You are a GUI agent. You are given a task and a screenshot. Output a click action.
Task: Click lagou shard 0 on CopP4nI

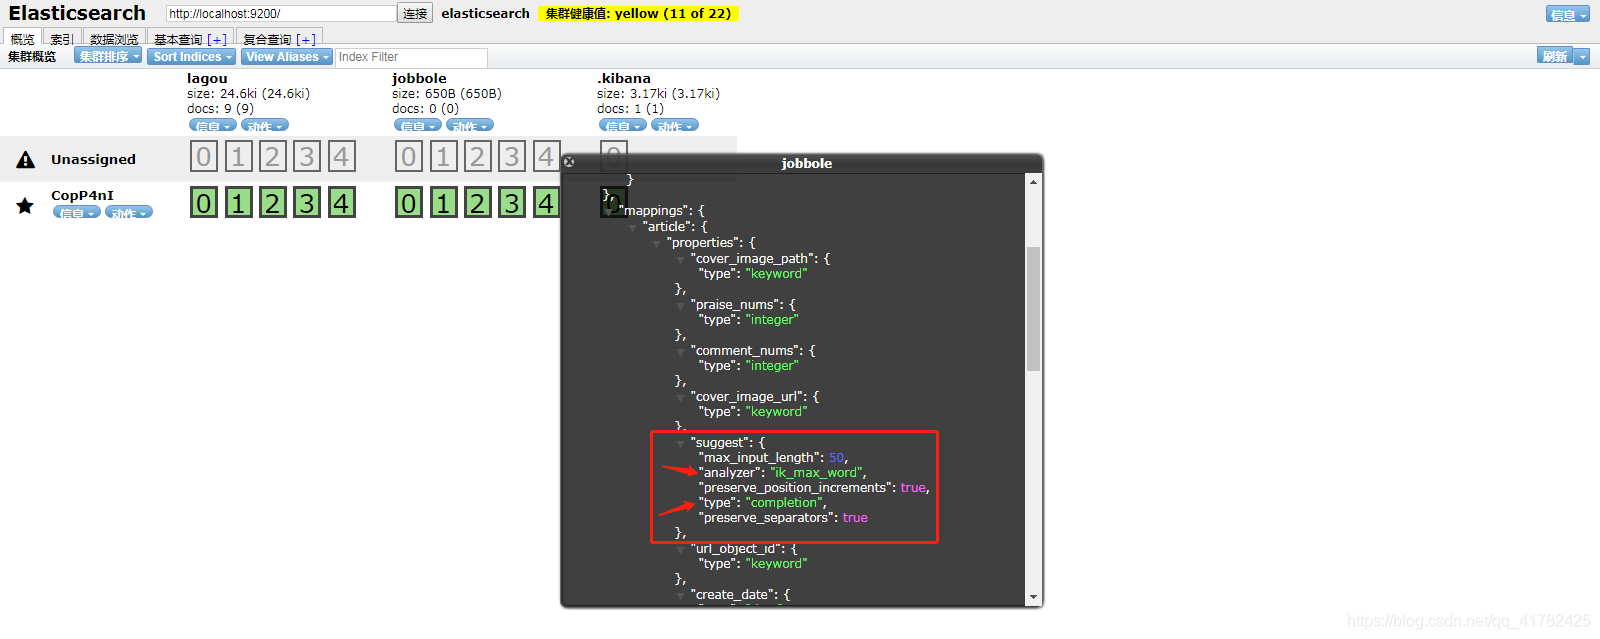[x=204, y=203]
